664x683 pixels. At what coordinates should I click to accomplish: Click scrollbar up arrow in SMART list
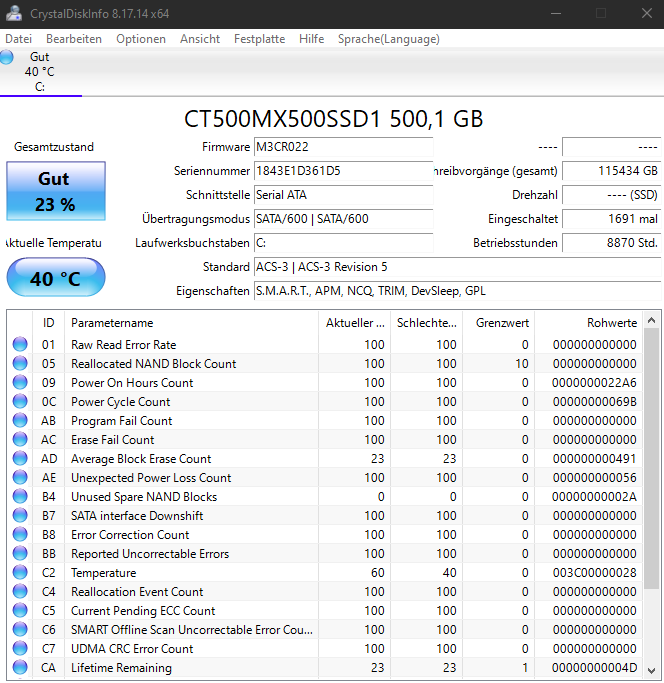point(652,321)
